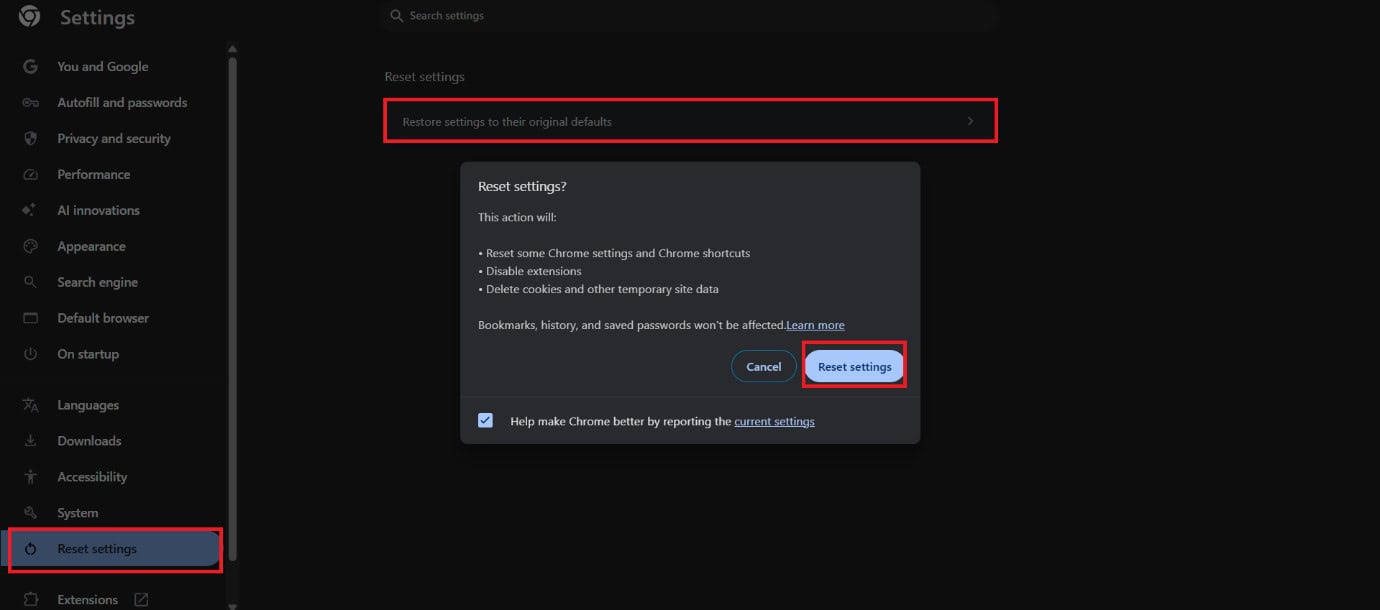The width and height of the screenshot is (1380, 610).
Task: Click the Delete cookies bullet text
Action: pos(598,289)
